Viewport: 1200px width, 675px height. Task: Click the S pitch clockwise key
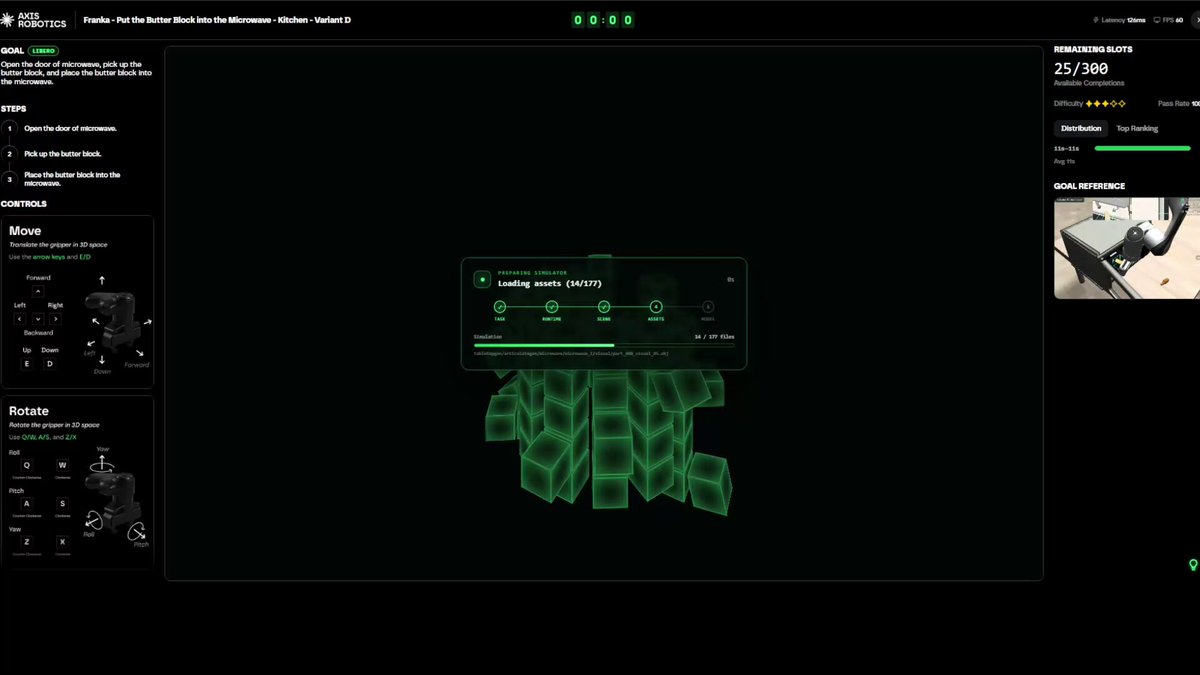click(x=62, y=504)
